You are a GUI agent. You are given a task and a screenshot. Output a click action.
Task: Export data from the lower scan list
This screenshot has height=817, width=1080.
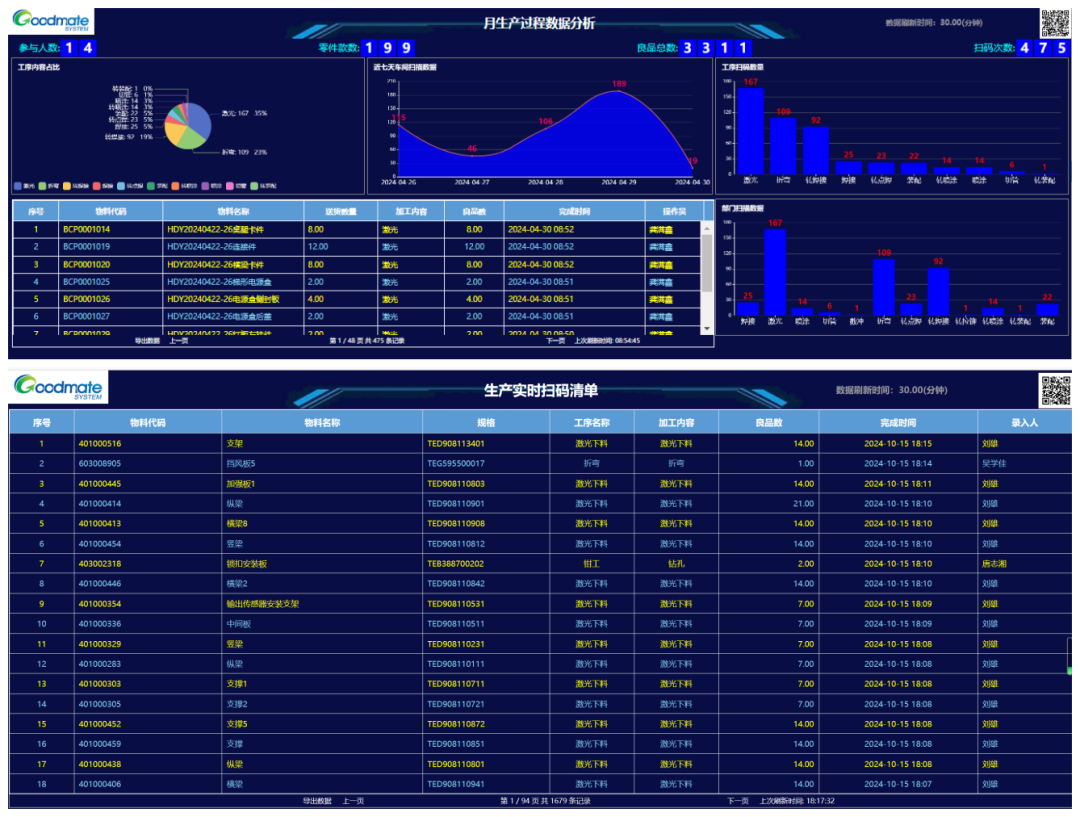(x=316, y=801)
